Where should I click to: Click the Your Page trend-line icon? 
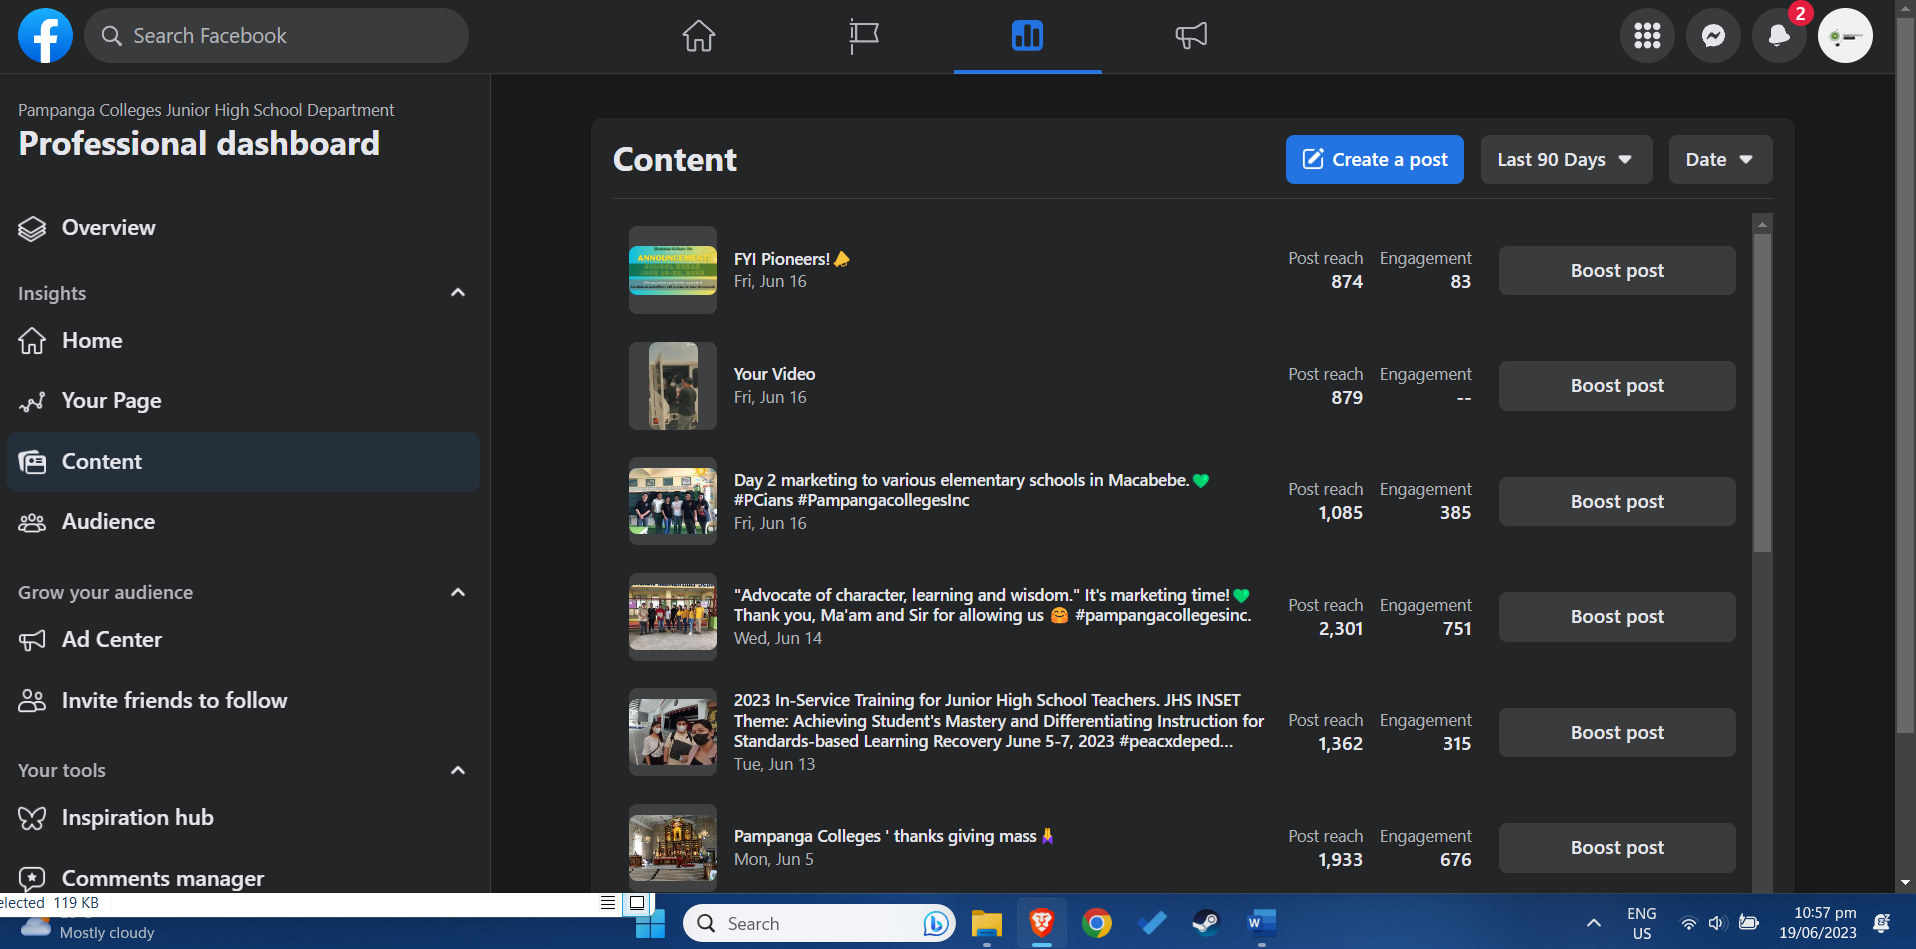click(x=32, y=402)
